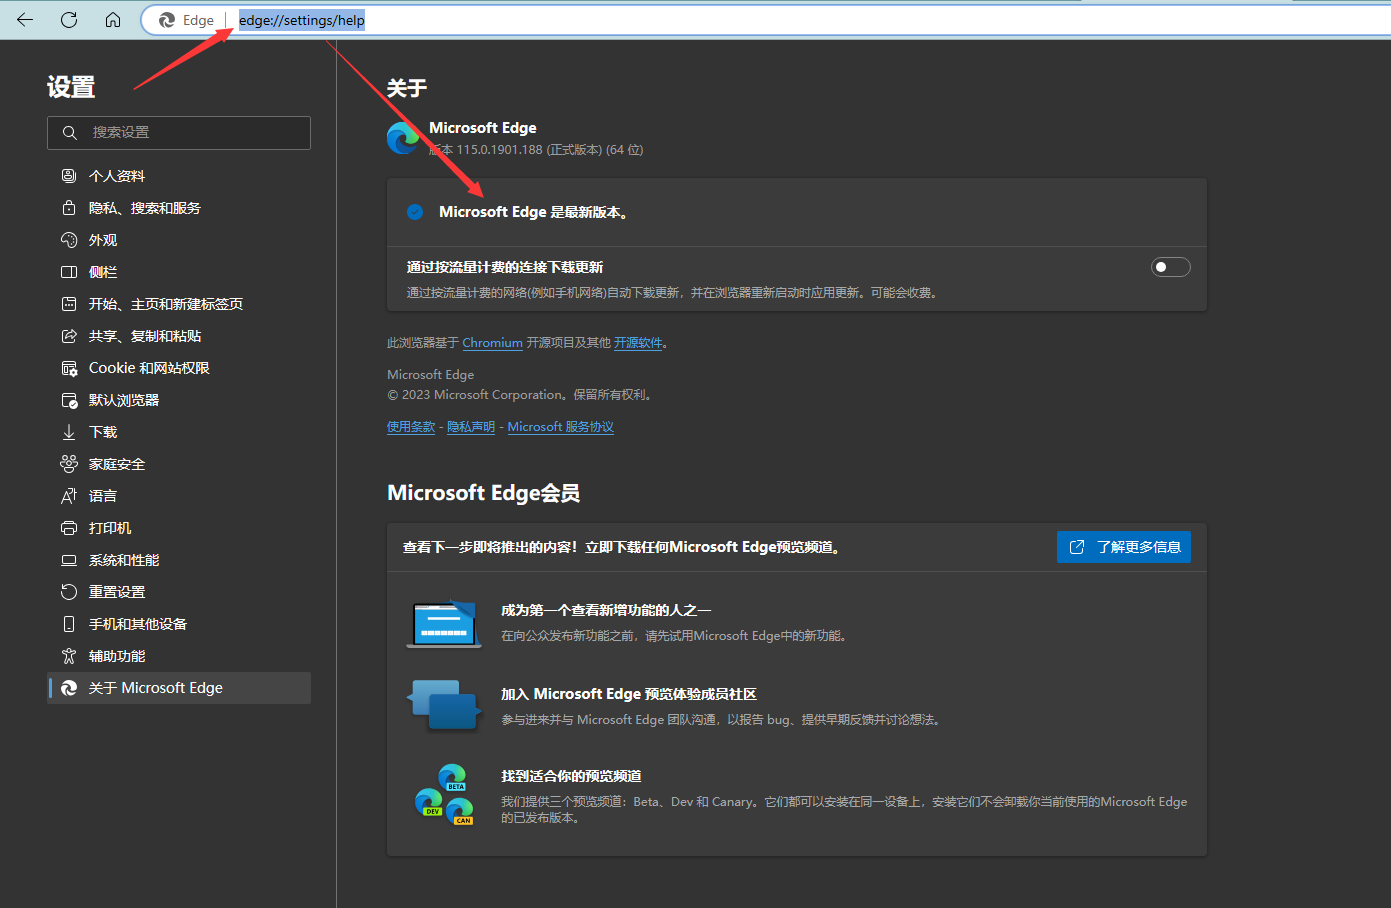Click the 语言 language icon
The height and width of the screenshot is (908, 1391).
click(69, 496)
